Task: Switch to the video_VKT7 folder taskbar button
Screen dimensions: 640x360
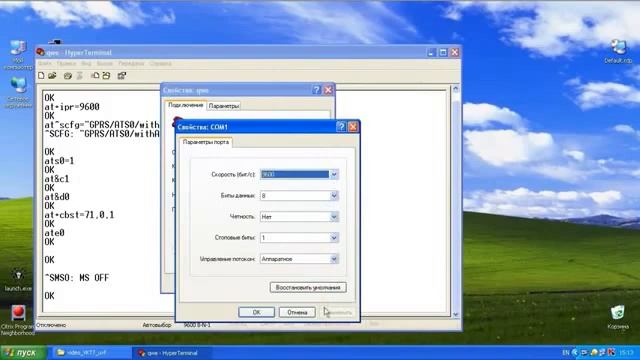Action: [x=91, y=353]
